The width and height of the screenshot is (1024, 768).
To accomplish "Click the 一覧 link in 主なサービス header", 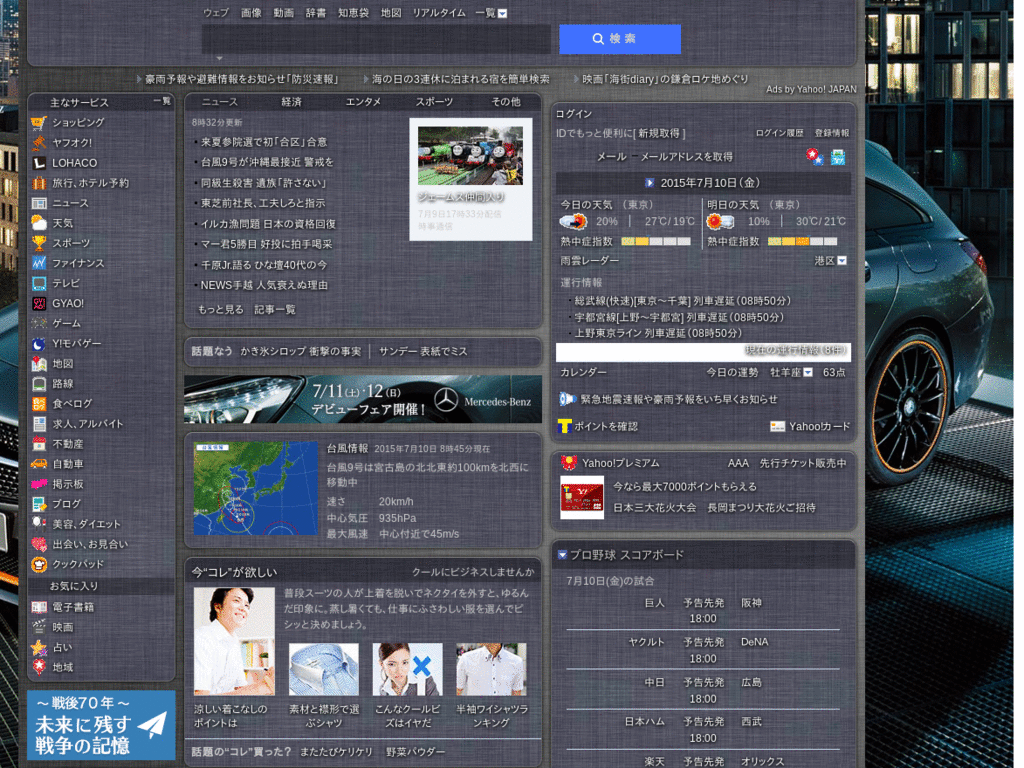I will (x=162, y=101).
